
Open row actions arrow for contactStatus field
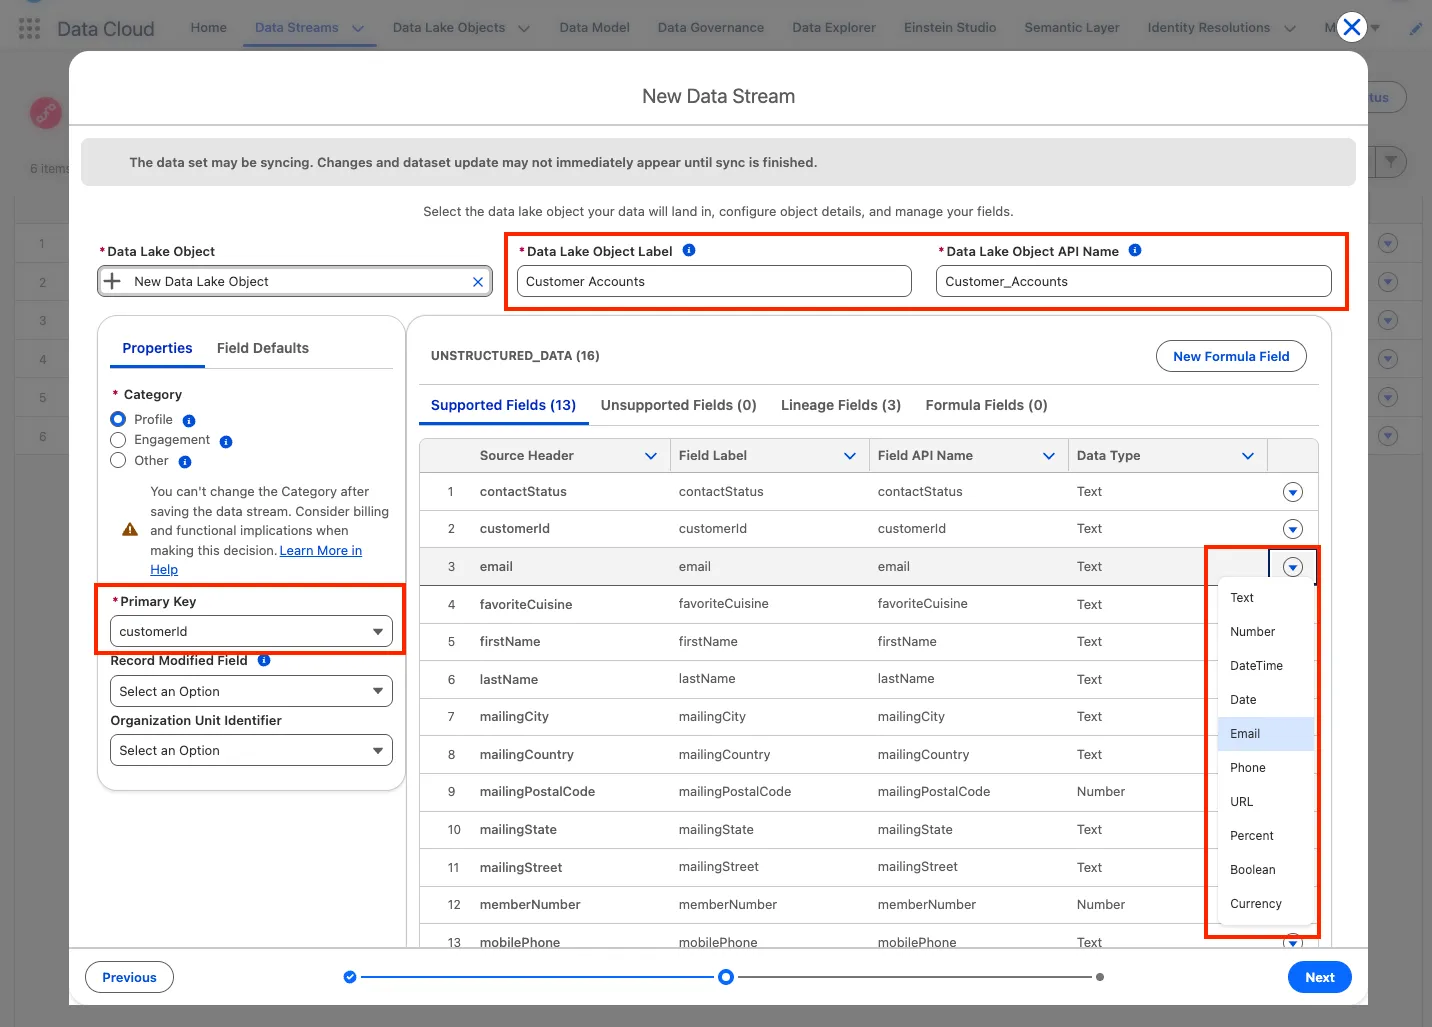pos(1292,492)
